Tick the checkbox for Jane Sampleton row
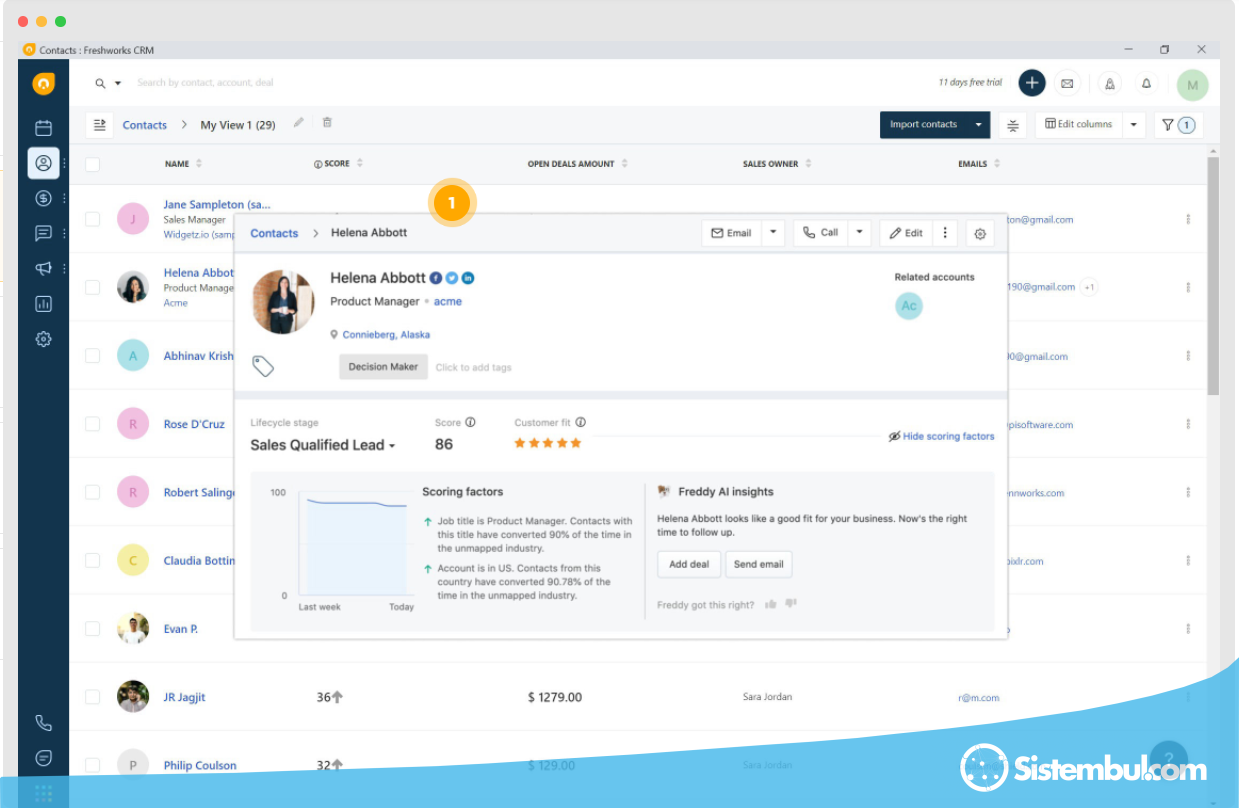The height and width of the screenshot is (808, 1239). [x=92, y=219]
